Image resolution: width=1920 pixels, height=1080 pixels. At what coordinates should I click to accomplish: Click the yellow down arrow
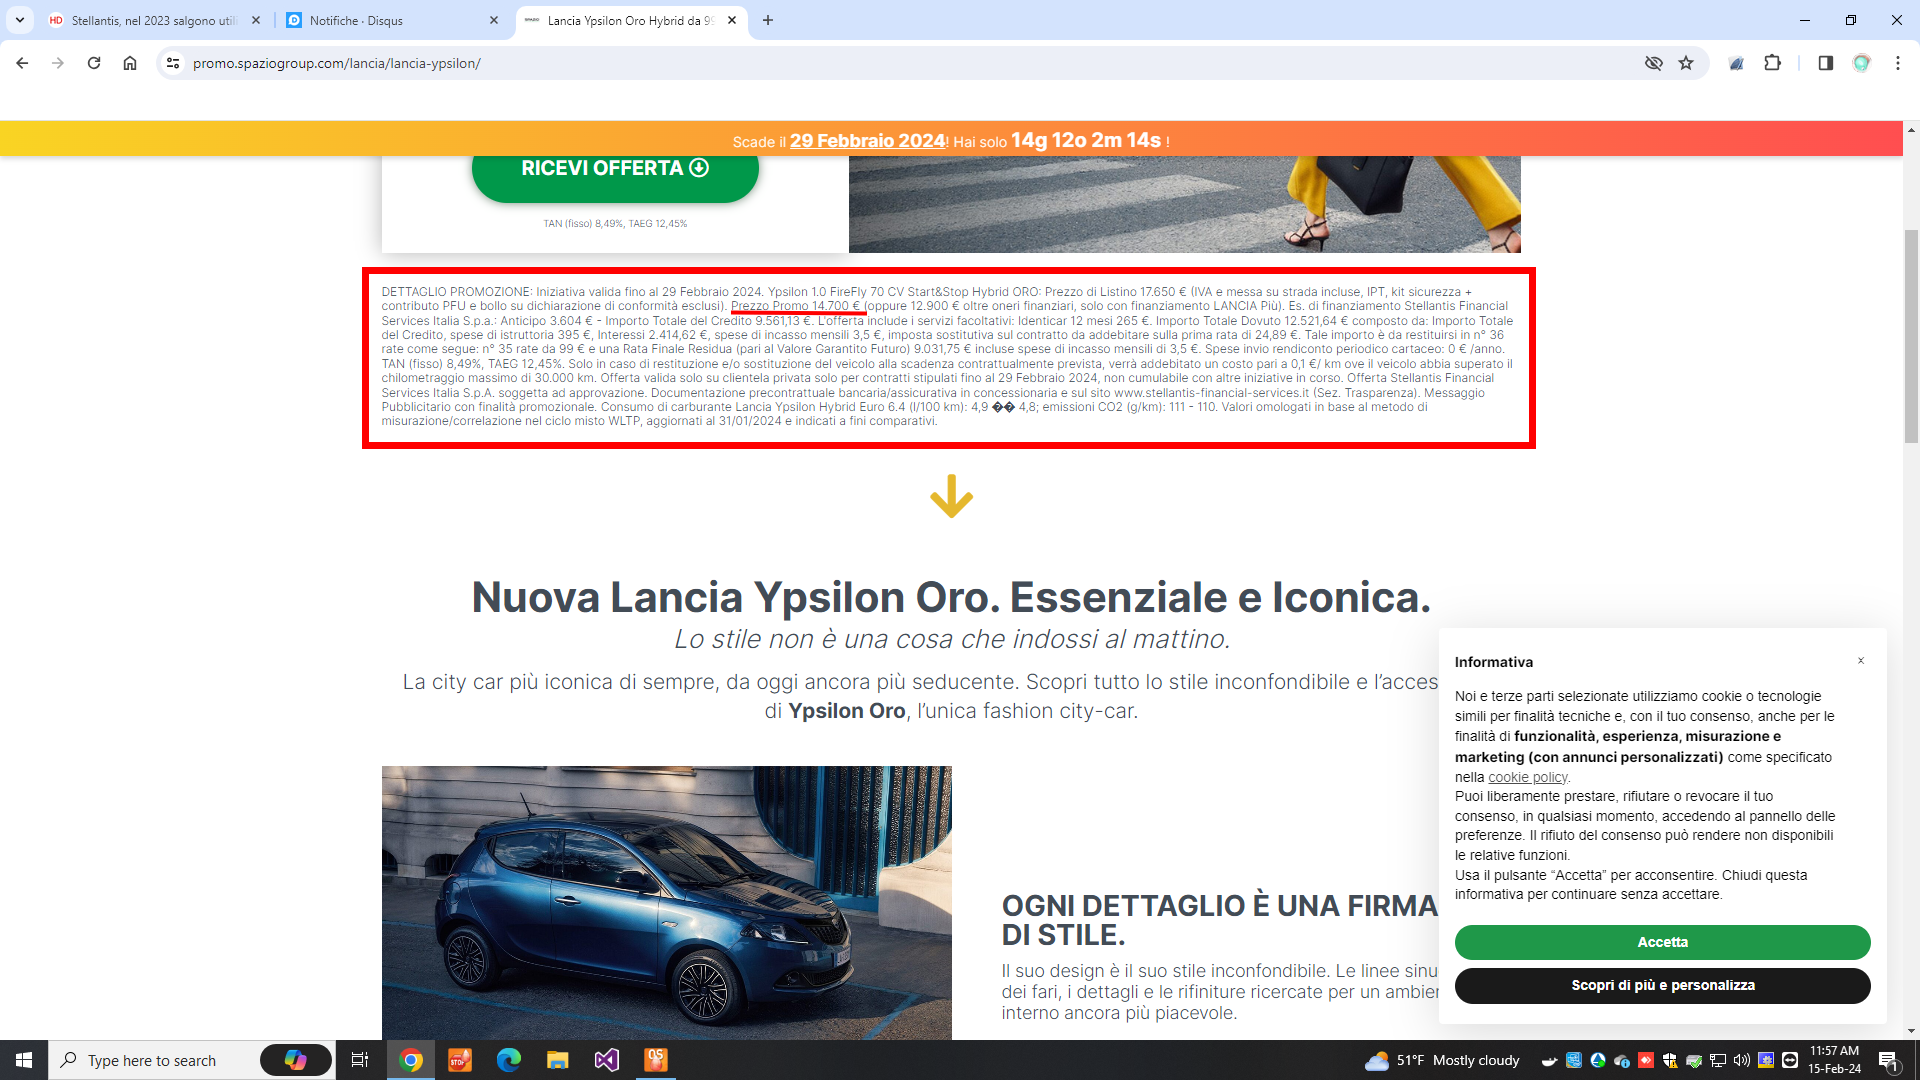coord(951,496)
